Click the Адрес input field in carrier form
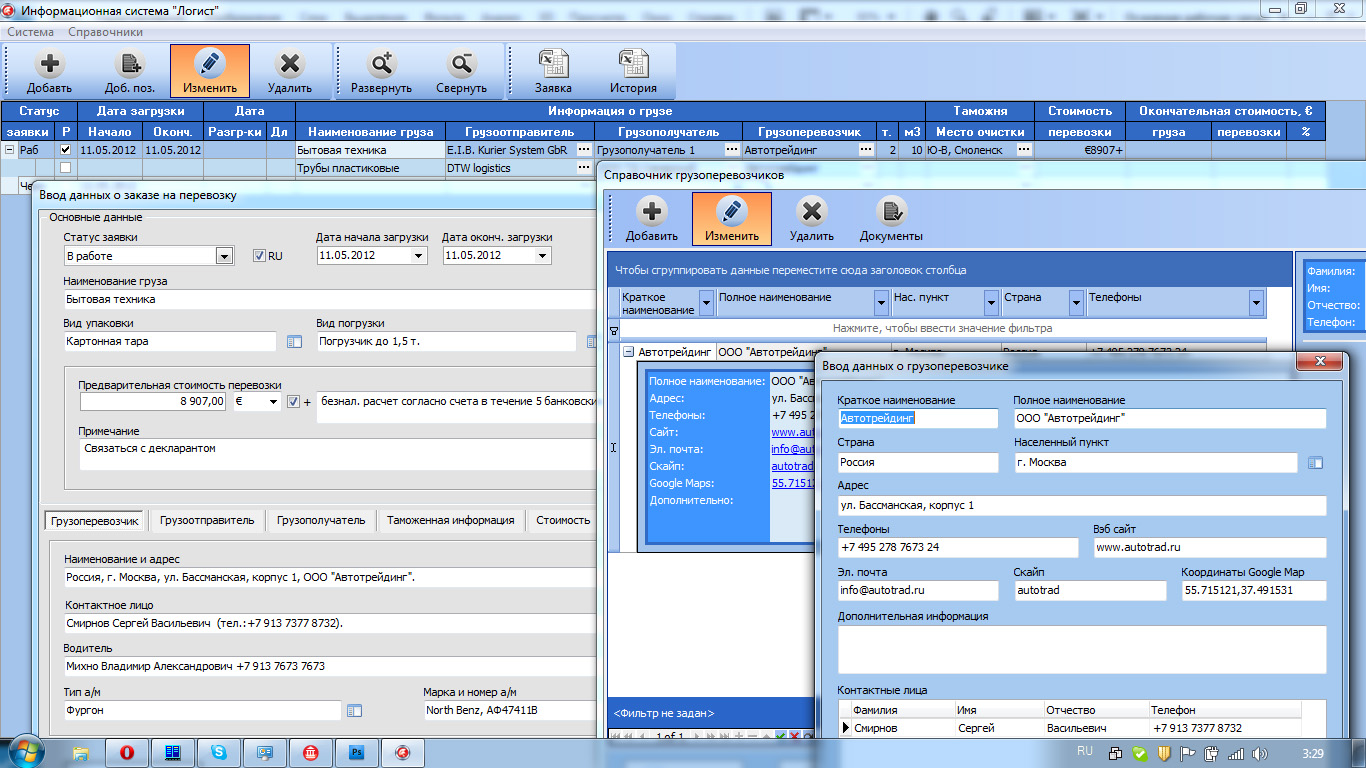The height and width of the screenshot is (768, 1366). click(1081, 506)
